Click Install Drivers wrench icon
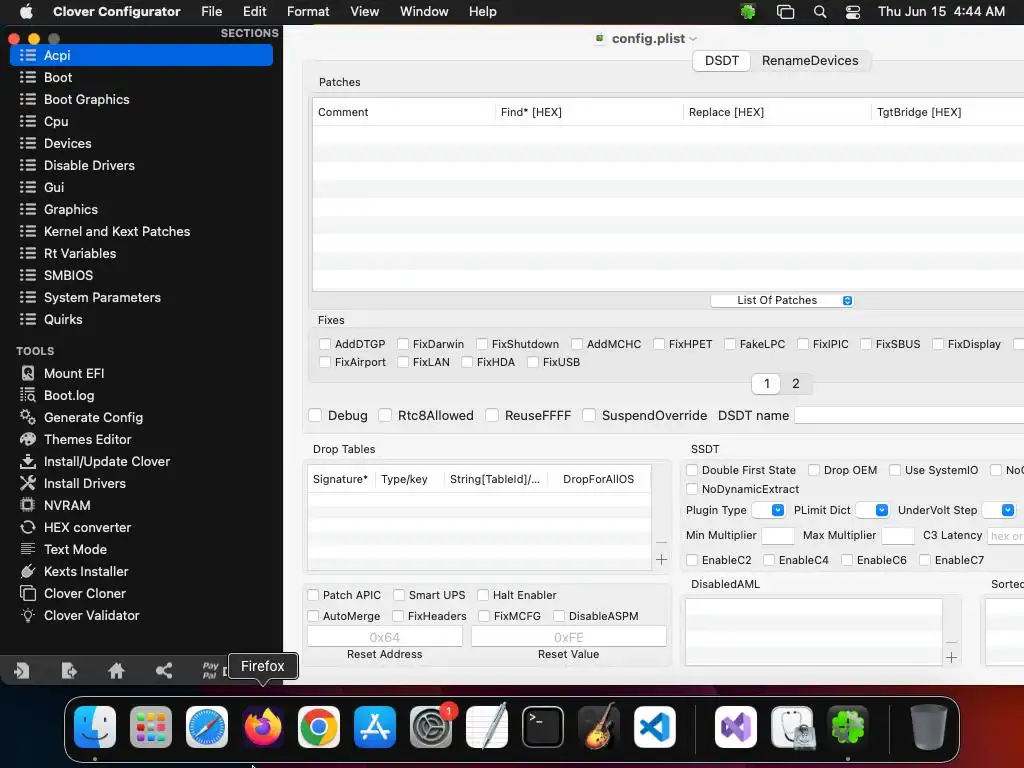The width and height of the screenshot is (1024, 768). [x=27, y=483]
